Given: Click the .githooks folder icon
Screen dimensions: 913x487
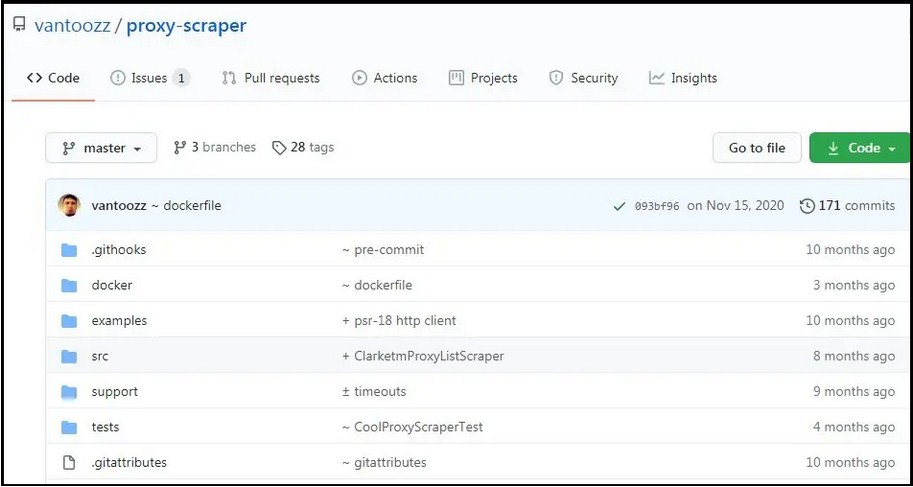Looking at the screenshot, I should pyautogui.click(x=69, y=250).
